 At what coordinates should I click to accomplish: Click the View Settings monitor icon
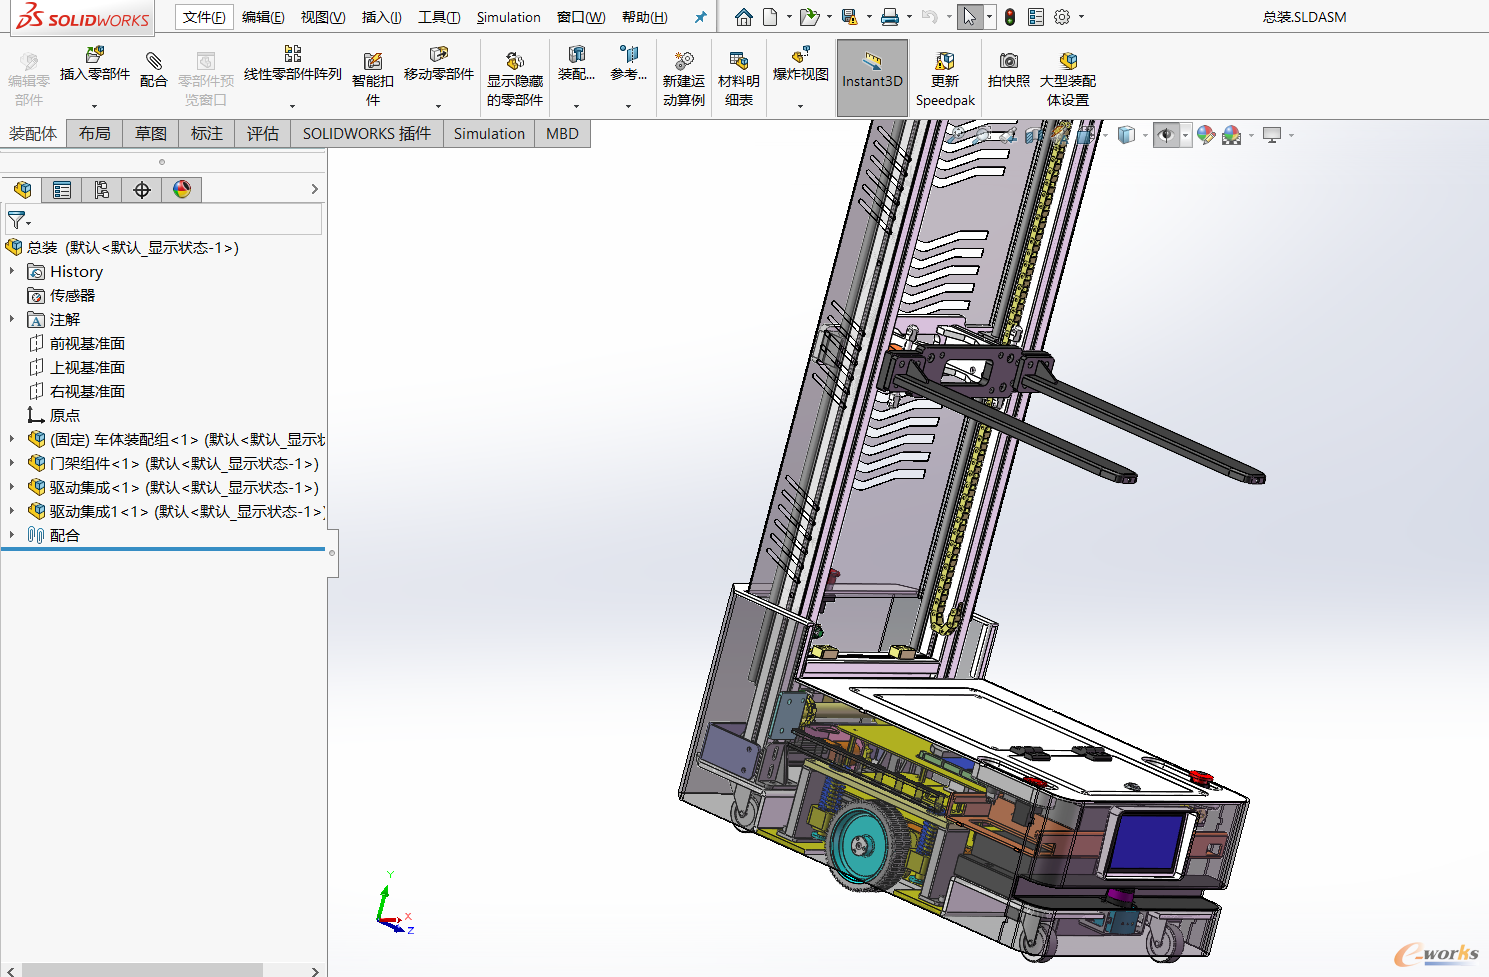click(x=1272, y=135)
